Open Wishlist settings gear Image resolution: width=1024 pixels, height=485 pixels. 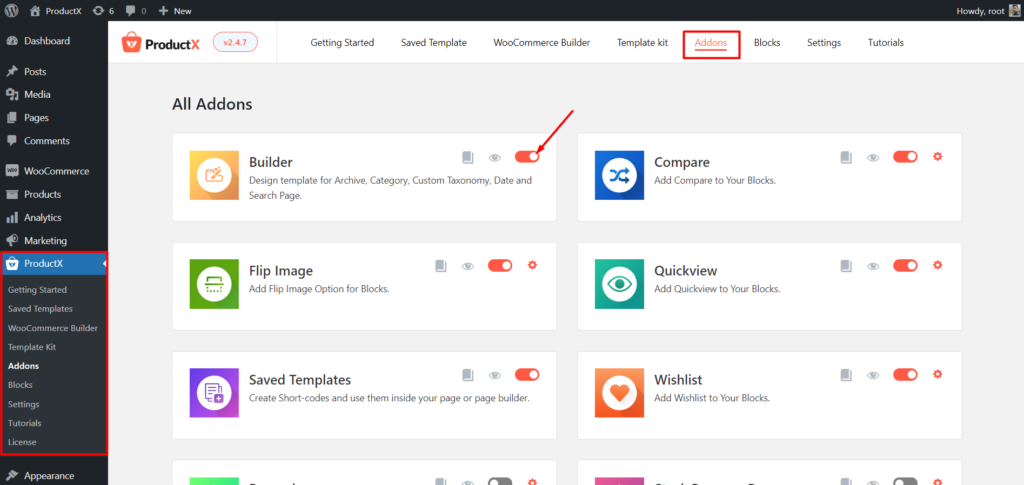938,374
